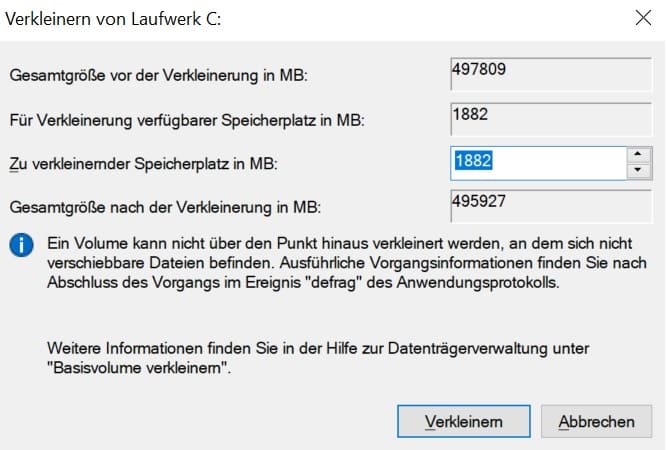The height and width of the screenshot is (450, 667).
Task: Decrease shrink amount with the down arrow
Action: click(x=637, y=170)
